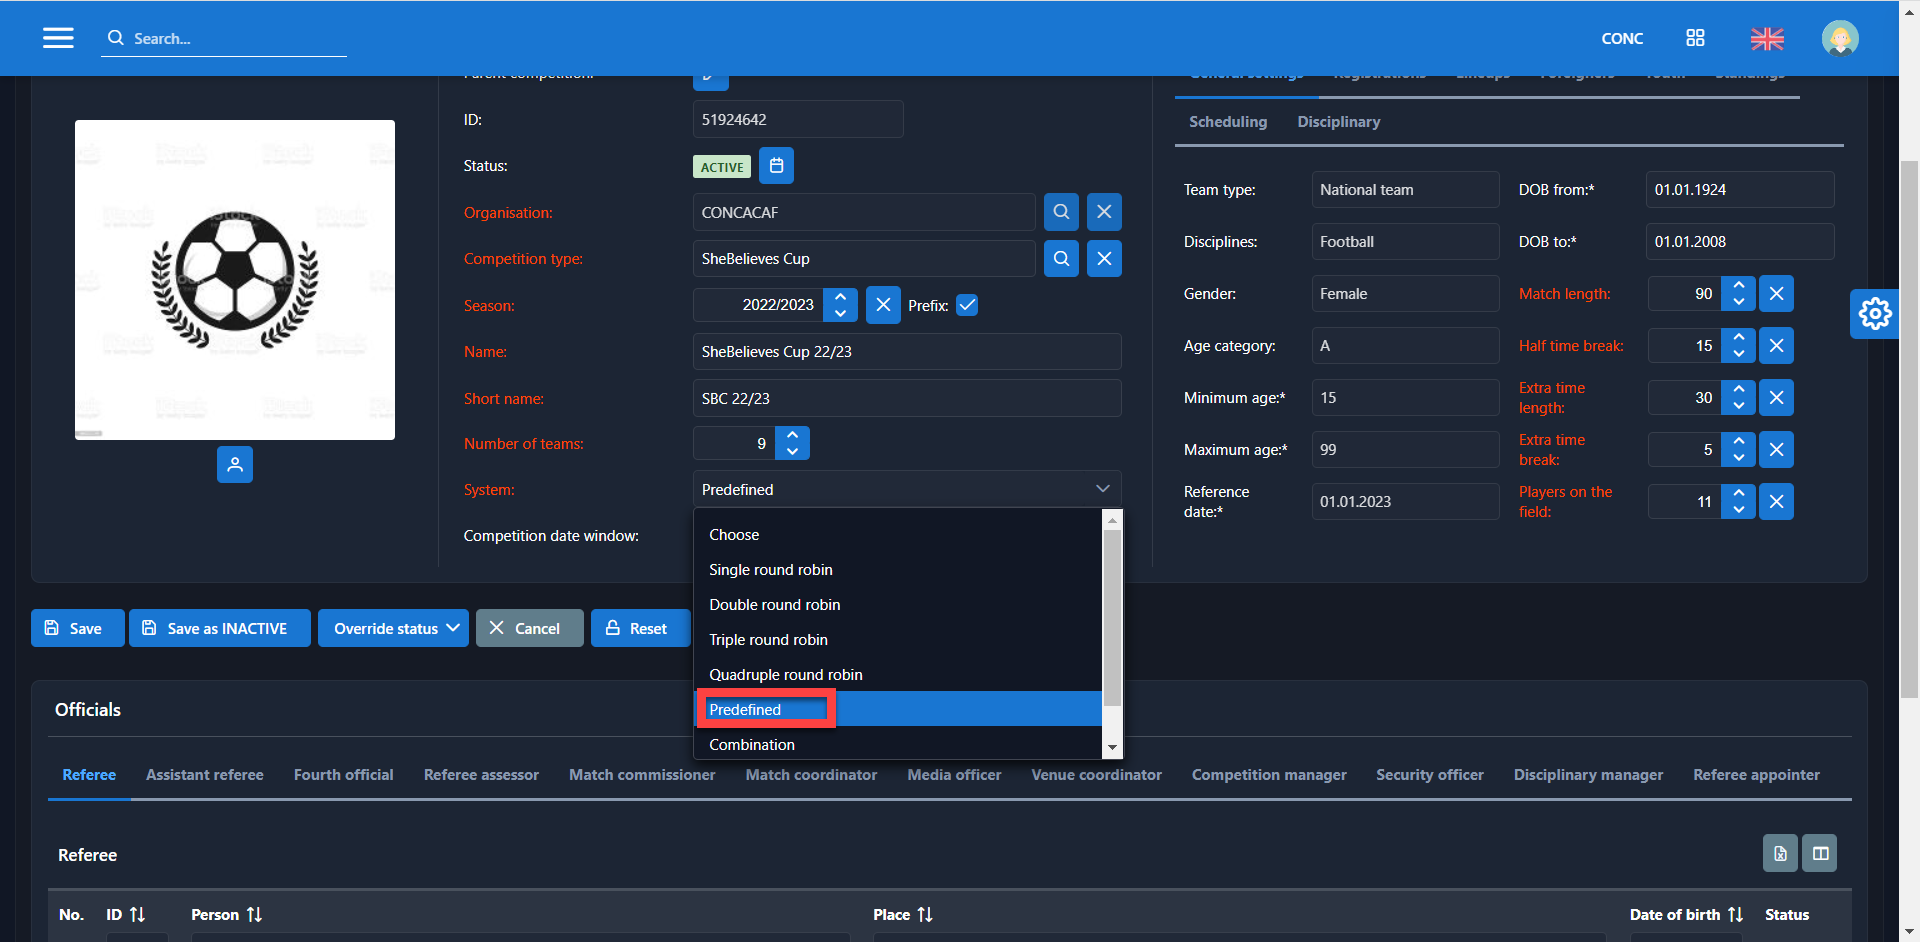Toggle column view icon in Referee table
1920x942 pixels.
coord(1820,853)
